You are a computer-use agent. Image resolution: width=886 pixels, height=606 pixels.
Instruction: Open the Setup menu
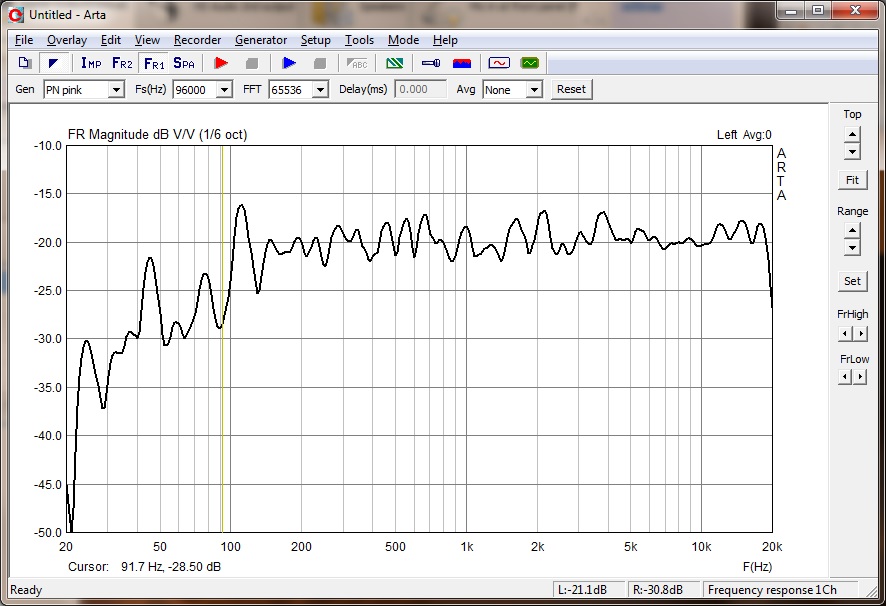(x=315, y=40)
